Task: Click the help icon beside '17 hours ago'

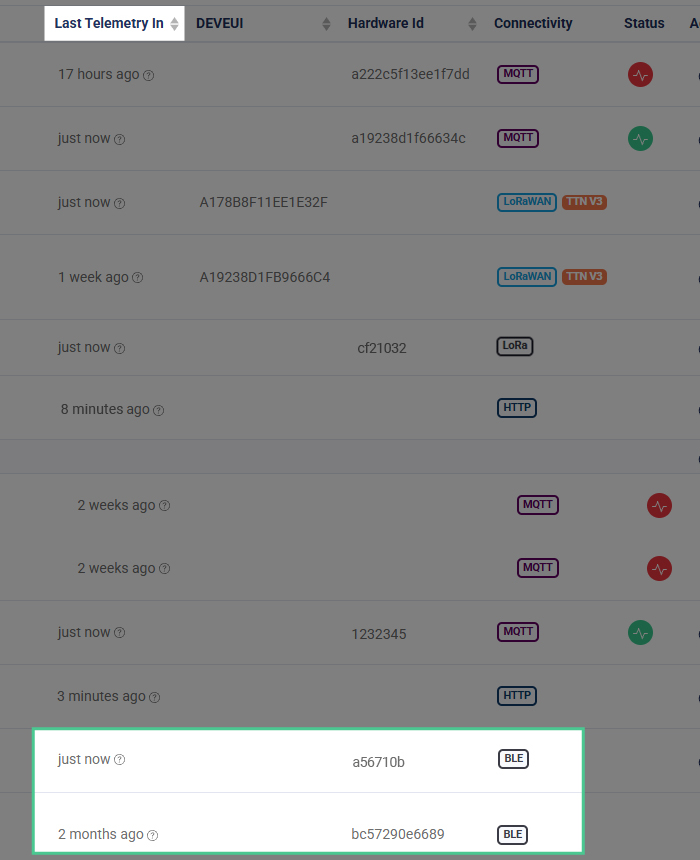Action: [149, 76]
